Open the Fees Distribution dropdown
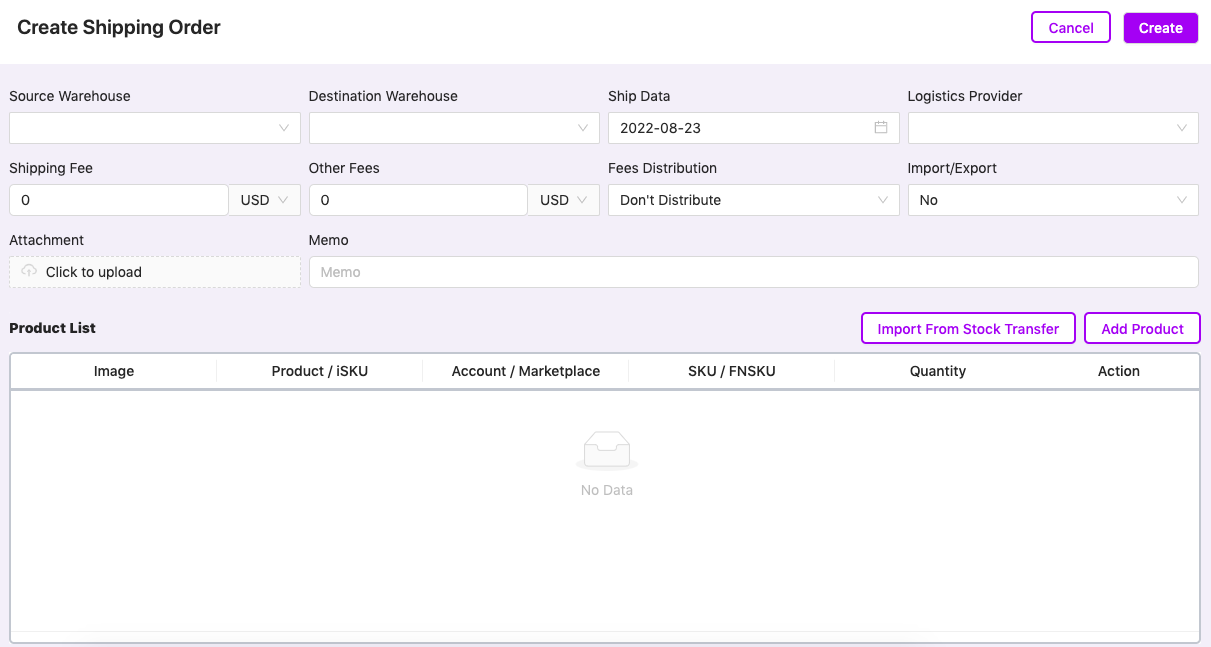This screenshot has height=647, width=1211. coord(754,200)
